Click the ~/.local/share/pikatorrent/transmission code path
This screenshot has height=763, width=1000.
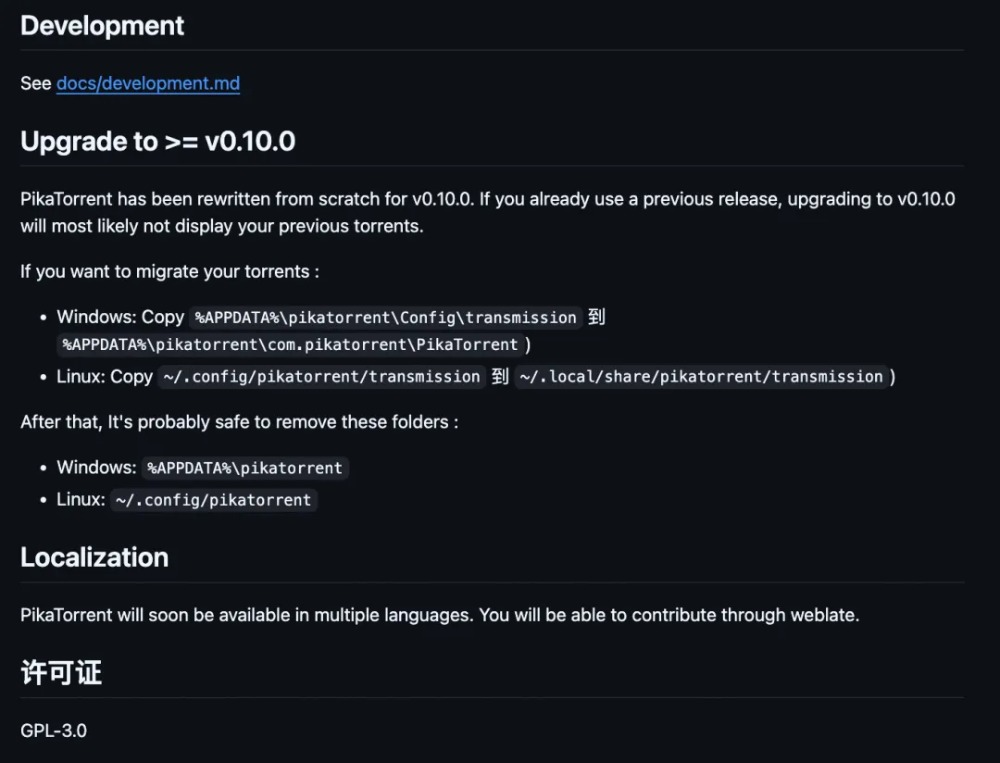point(701,377)
